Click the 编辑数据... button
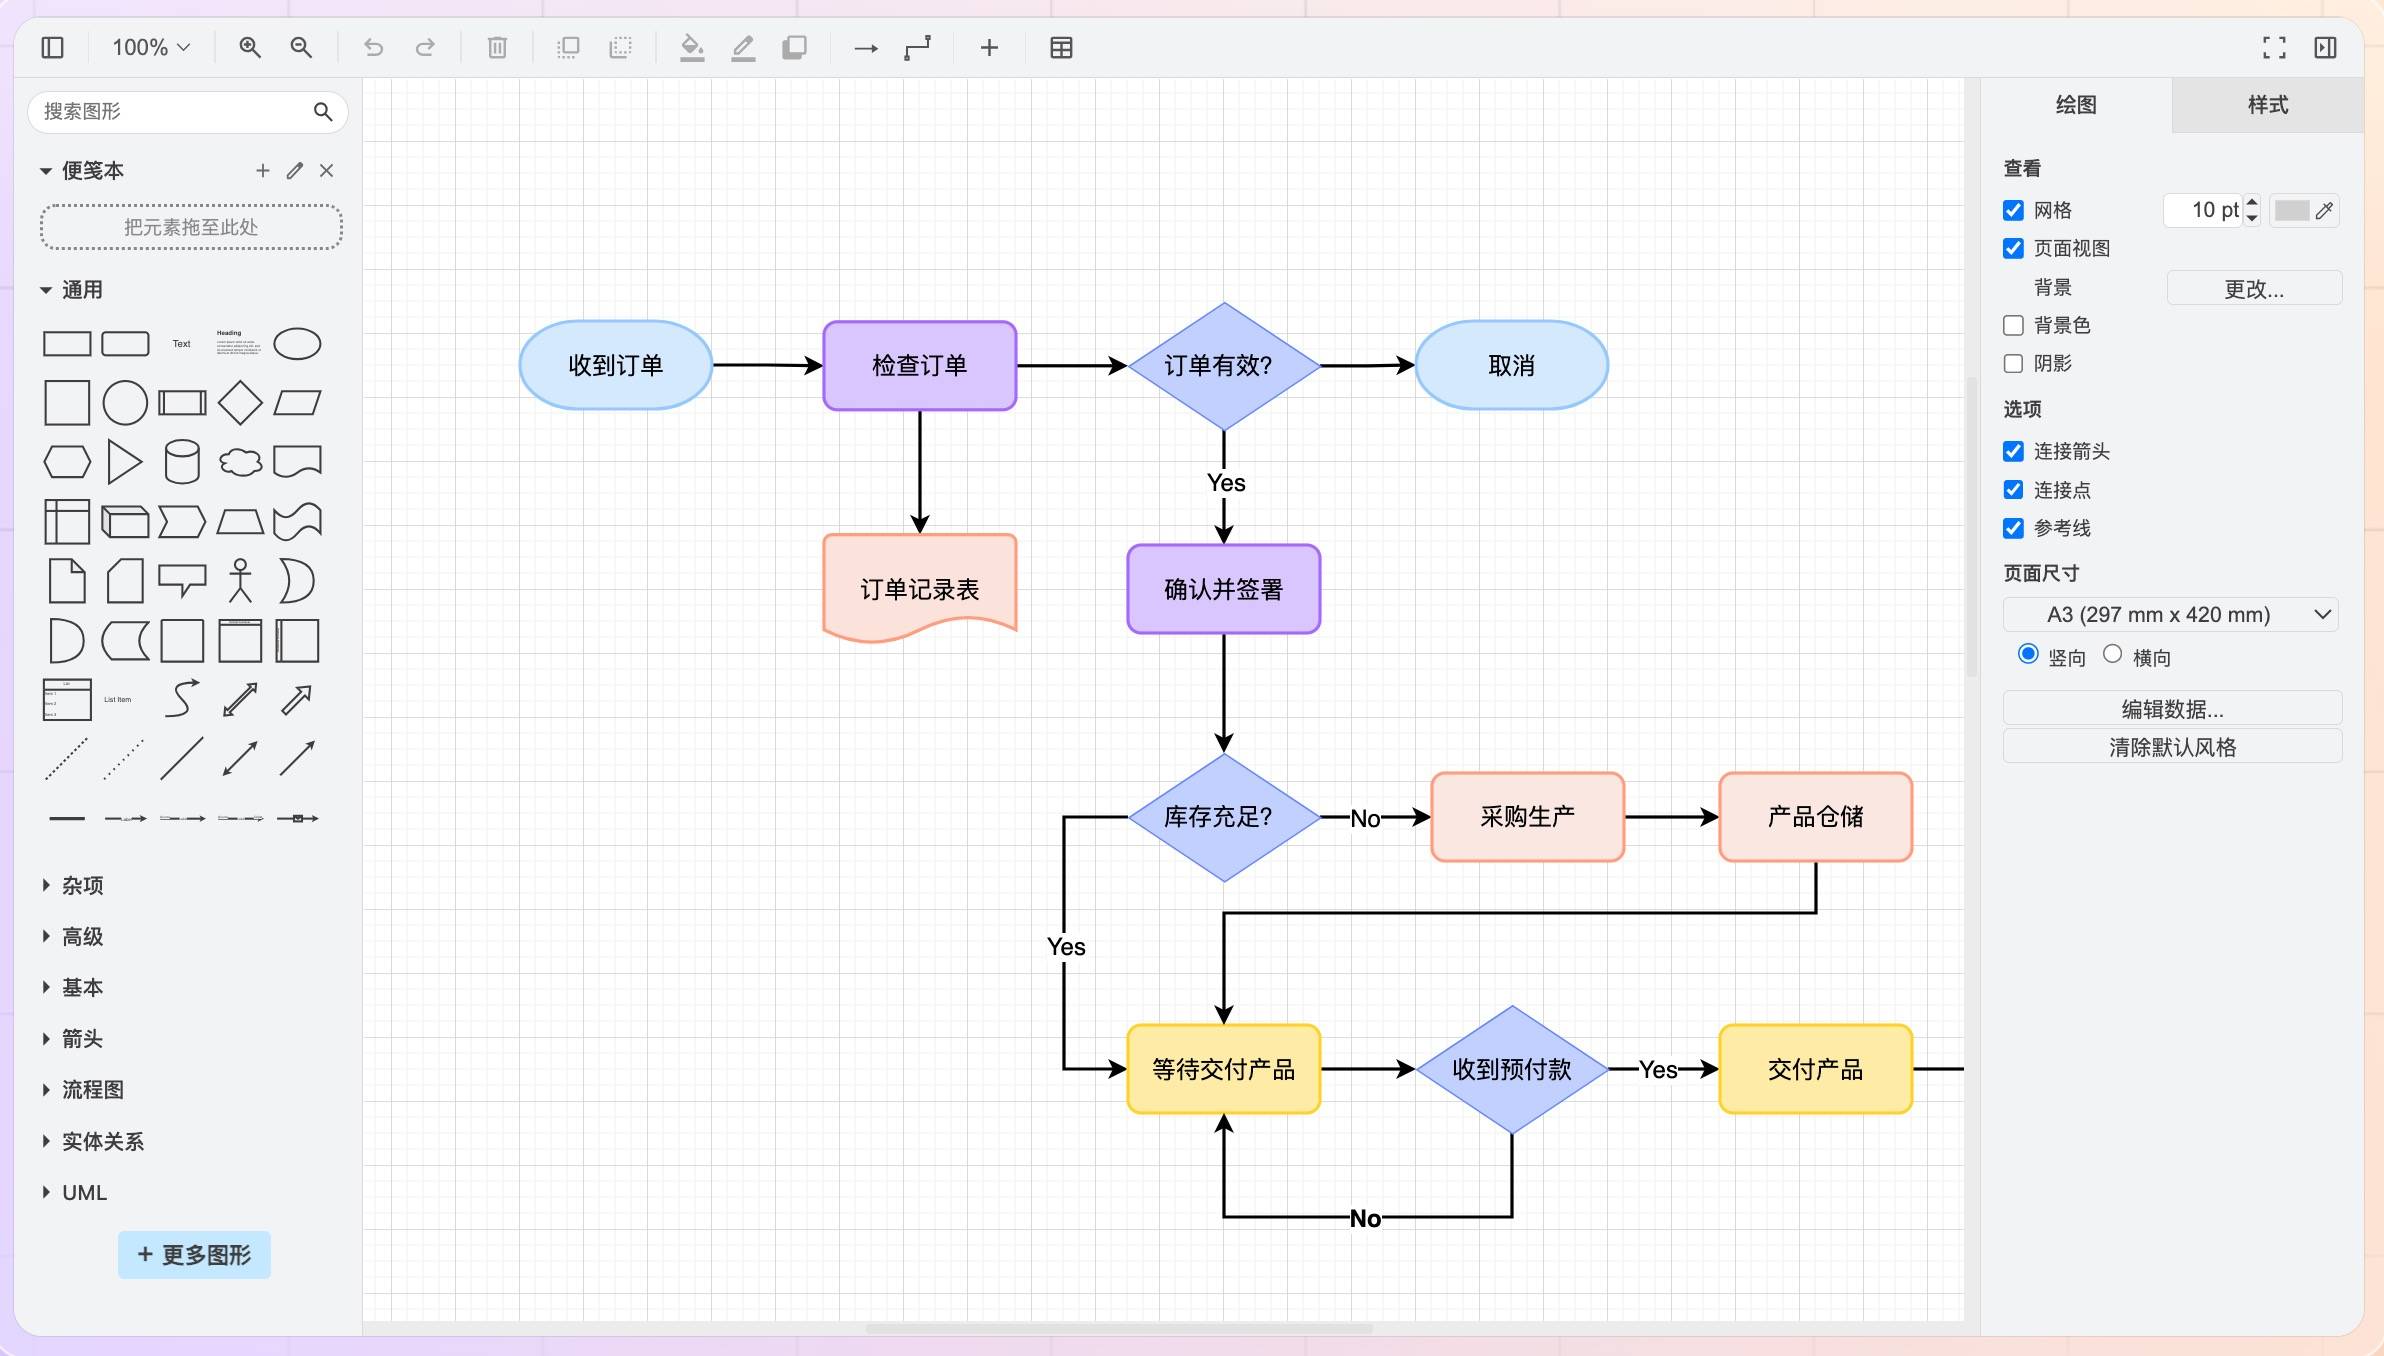 [2171, 709]
